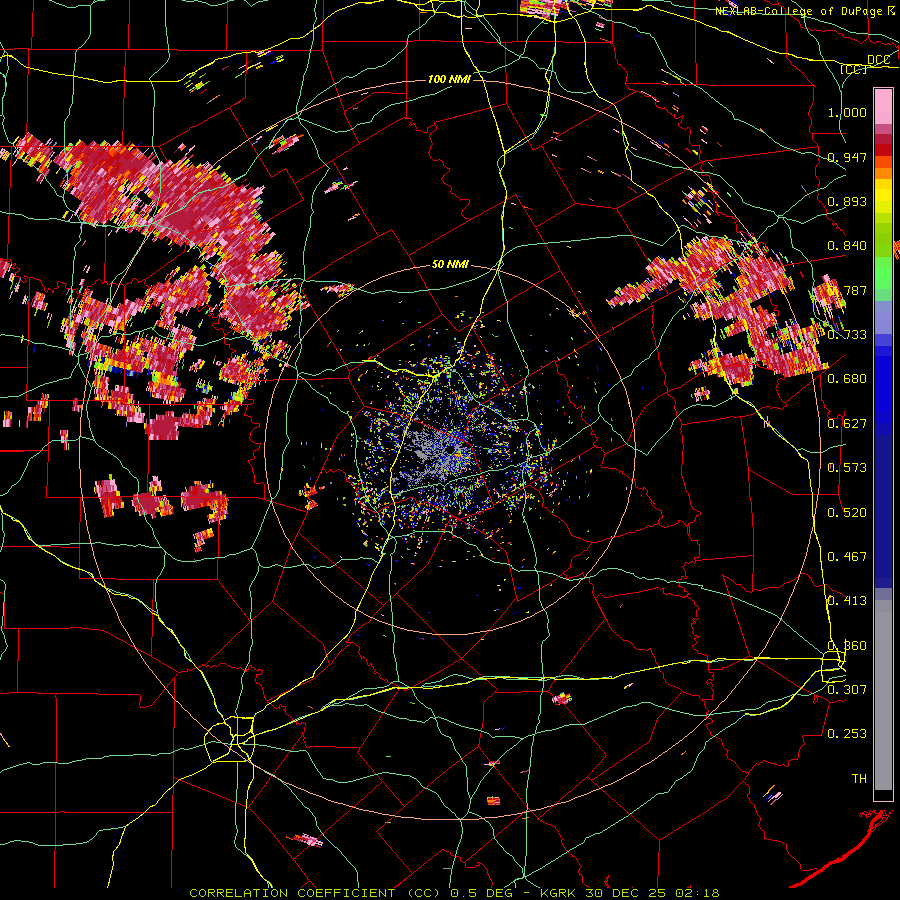Click the 0.840 scale value
The height and width of the screenshot is (900, 900).
click(847, 245)
